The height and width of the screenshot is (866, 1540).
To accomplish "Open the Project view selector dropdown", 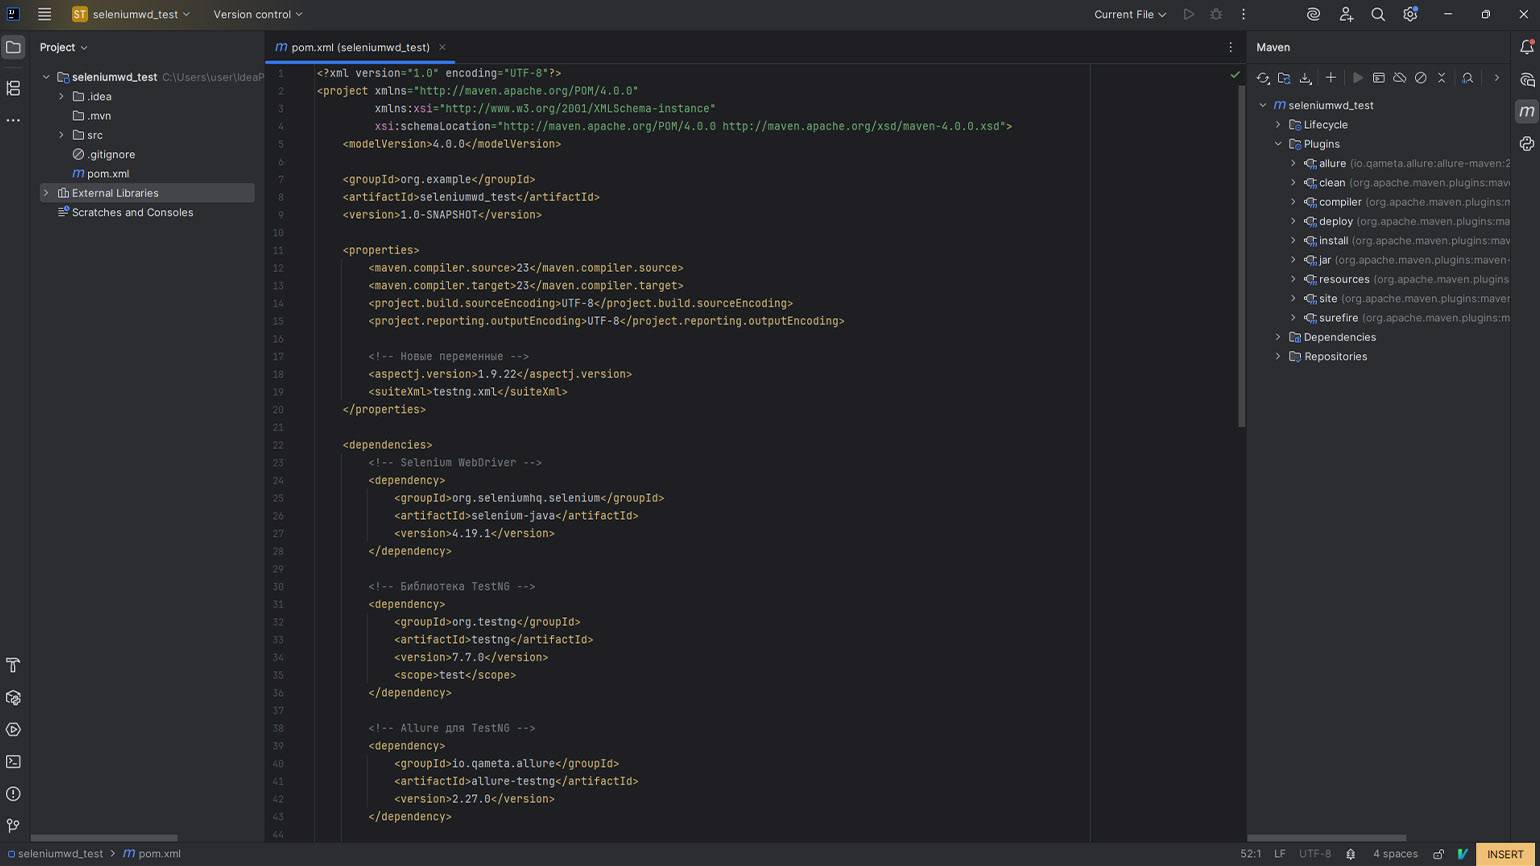I will (x=63, y=47).
